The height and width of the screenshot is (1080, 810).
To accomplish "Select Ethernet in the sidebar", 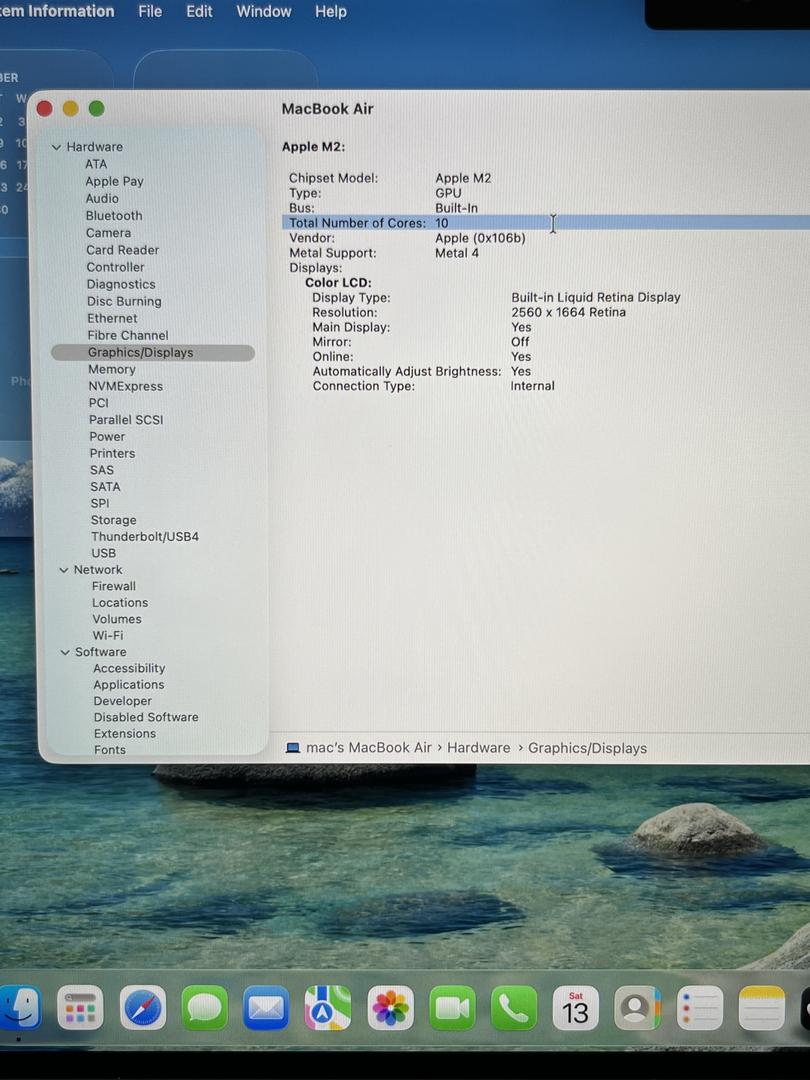I will [x=112, y=318].
